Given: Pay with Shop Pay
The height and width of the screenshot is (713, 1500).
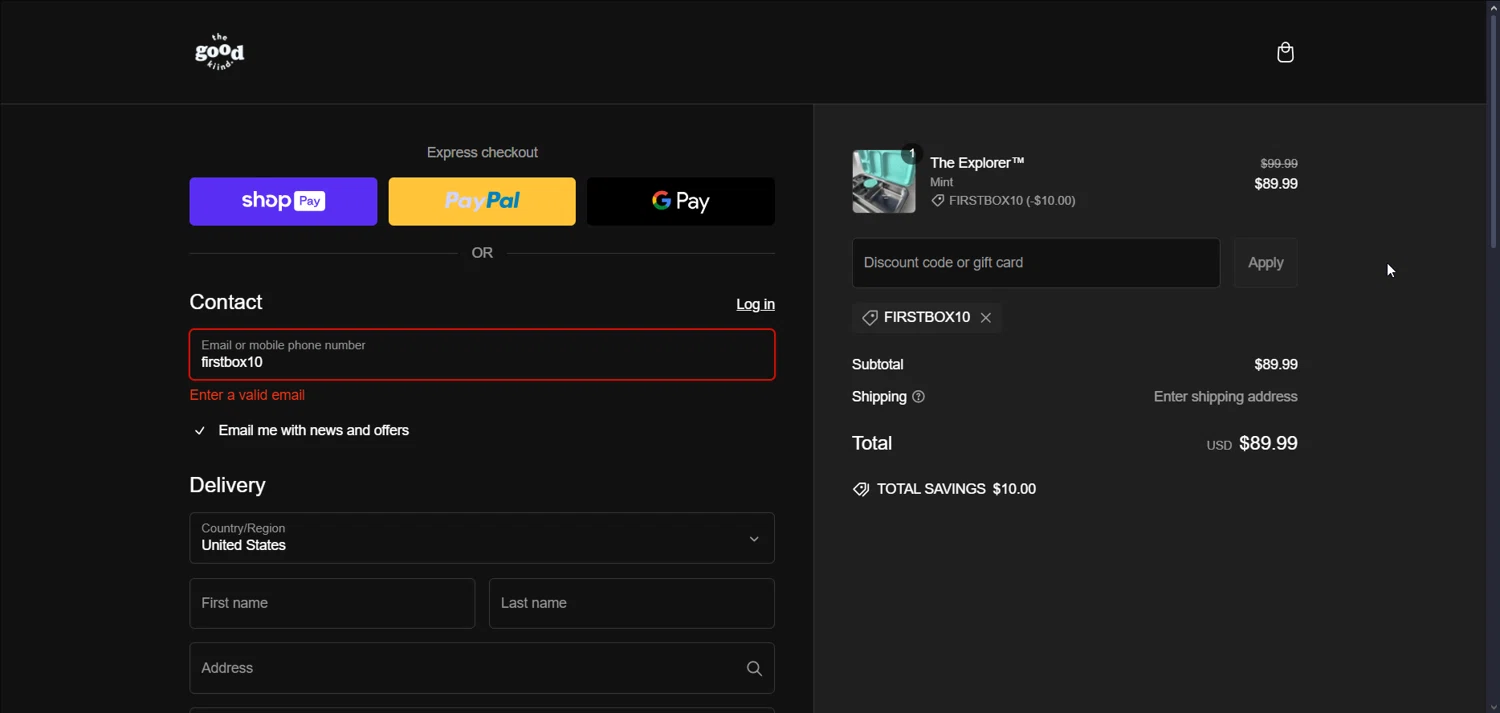Looking at the screenshot, I should point(283,201).
